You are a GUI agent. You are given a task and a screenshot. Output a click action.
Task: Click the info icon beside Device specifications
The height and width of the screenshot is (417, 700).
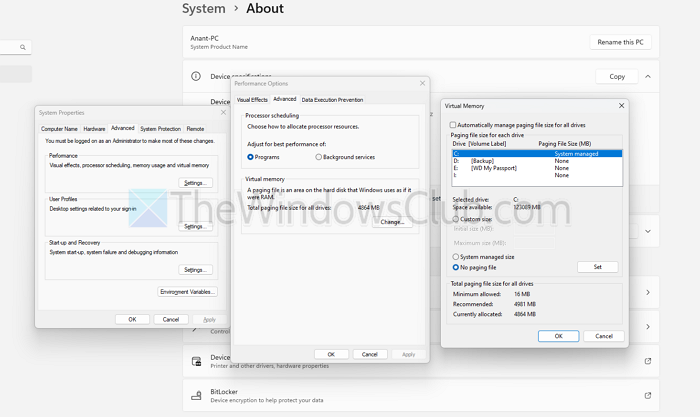196,76
